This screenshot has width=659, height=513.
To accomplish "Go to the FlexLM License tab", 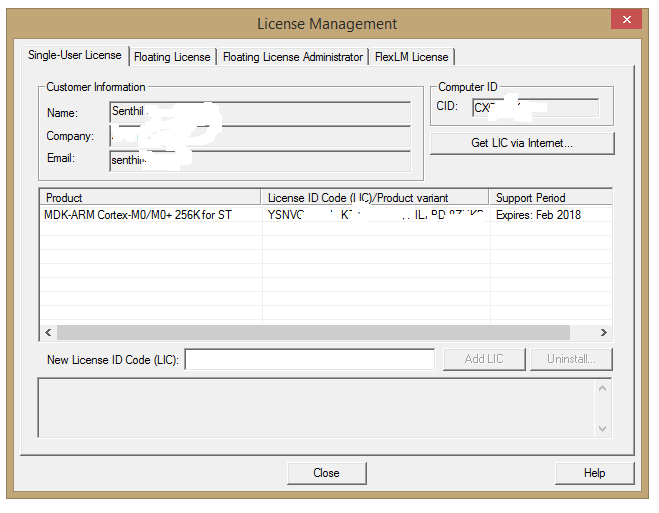I will [411, 57].
